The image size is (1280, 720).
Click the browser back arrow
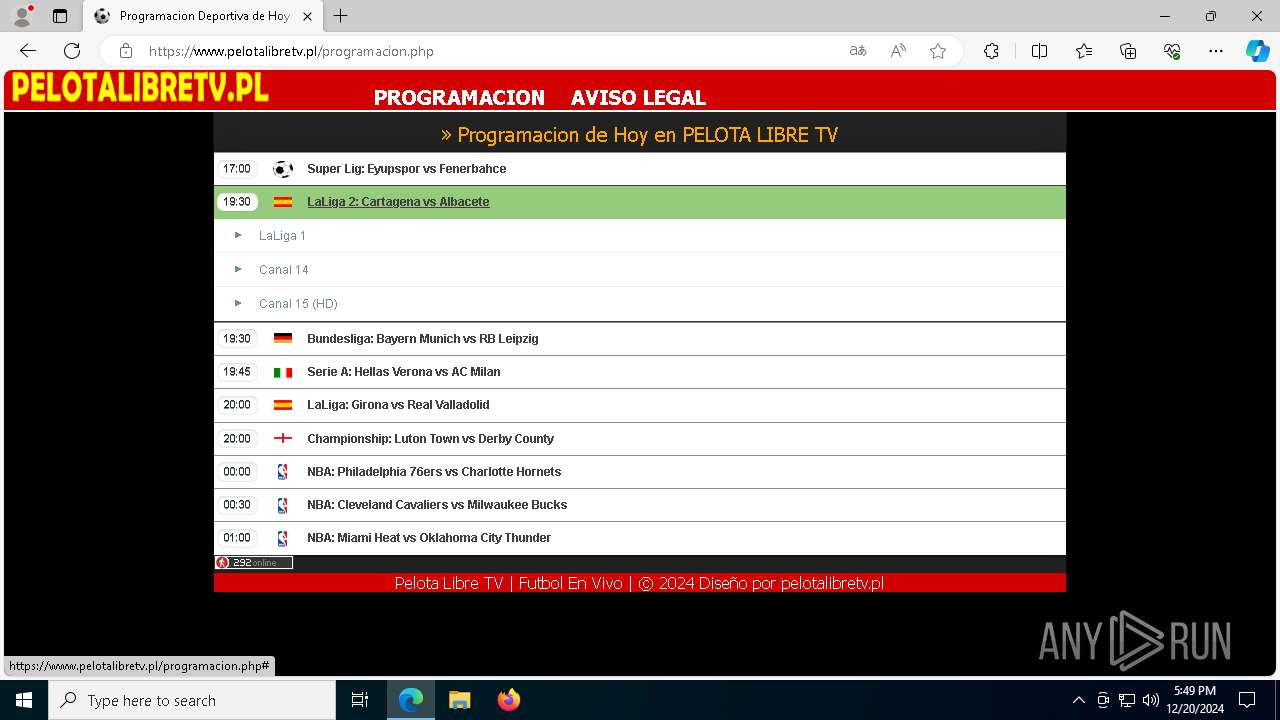pyautogui.click(x=28, y=51)
